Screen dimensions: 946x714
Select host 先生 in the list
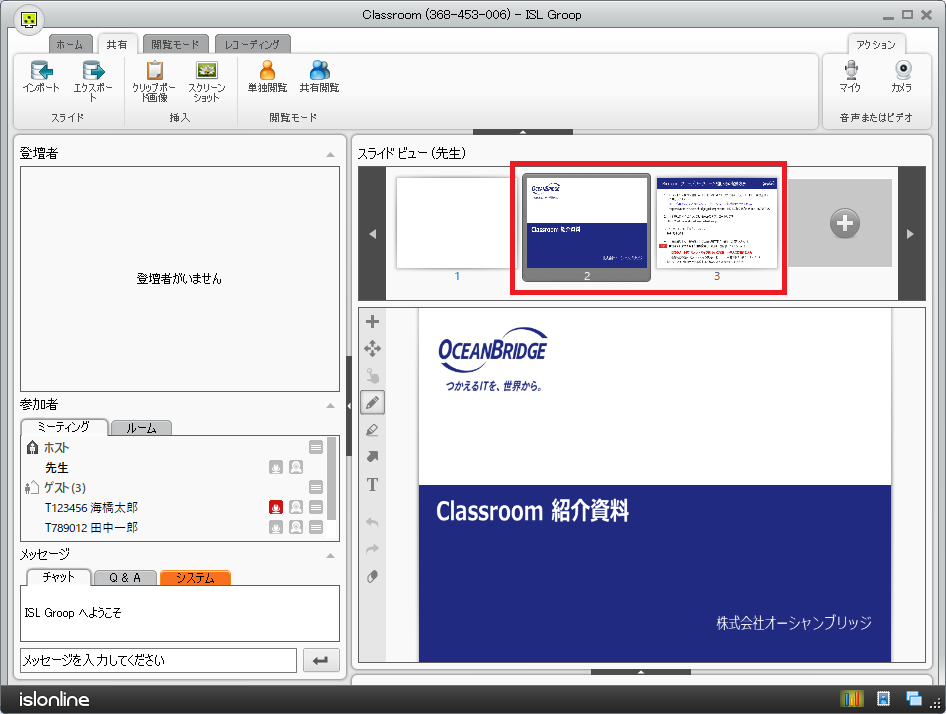57,468
